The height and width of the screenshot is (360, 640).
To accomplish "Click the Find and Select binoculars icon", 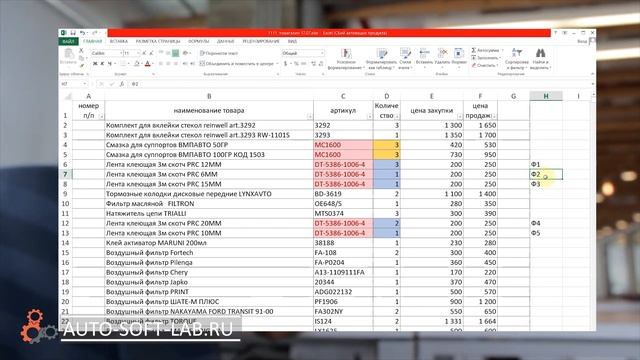I will click(x=540, y=53).
